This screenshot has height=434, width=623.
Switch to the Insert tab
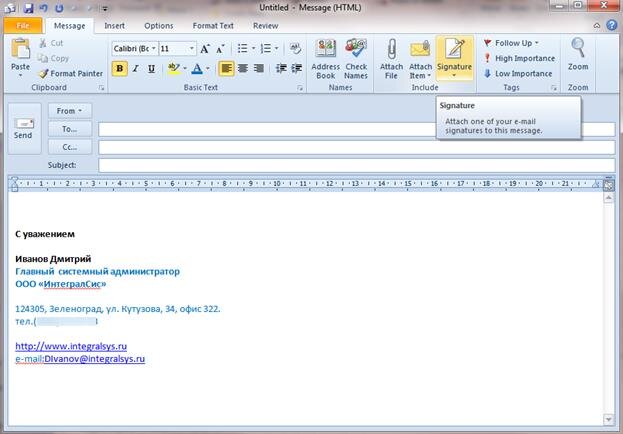(x=114, y=26)
